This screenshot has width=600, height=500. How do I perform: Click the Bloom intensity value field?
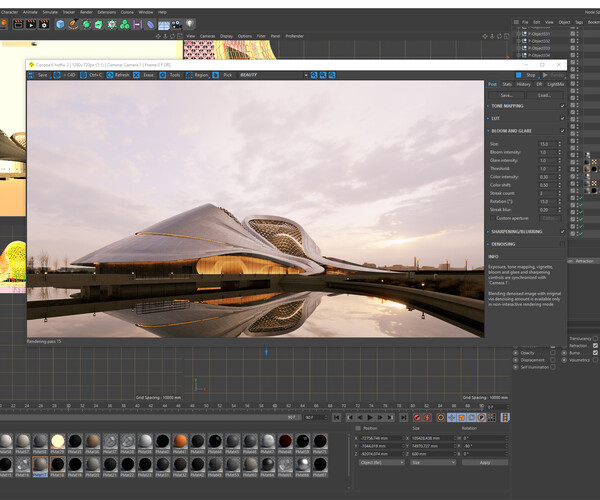click(548, 152)
